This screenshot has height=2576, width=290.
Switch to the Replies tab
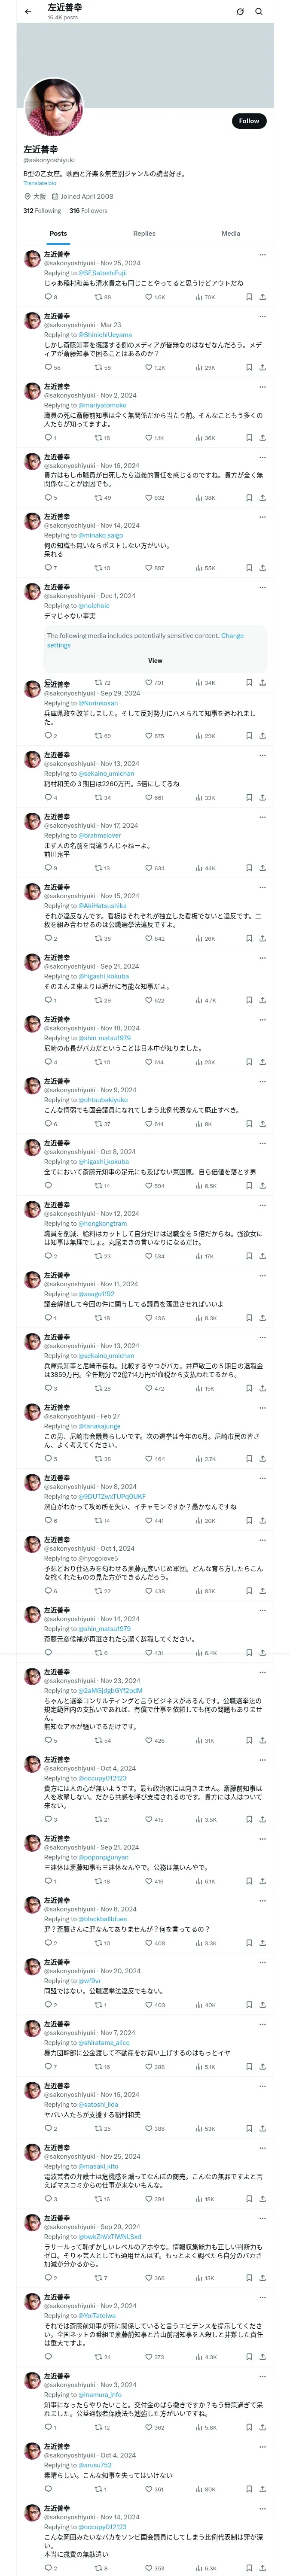click(144, 233)
